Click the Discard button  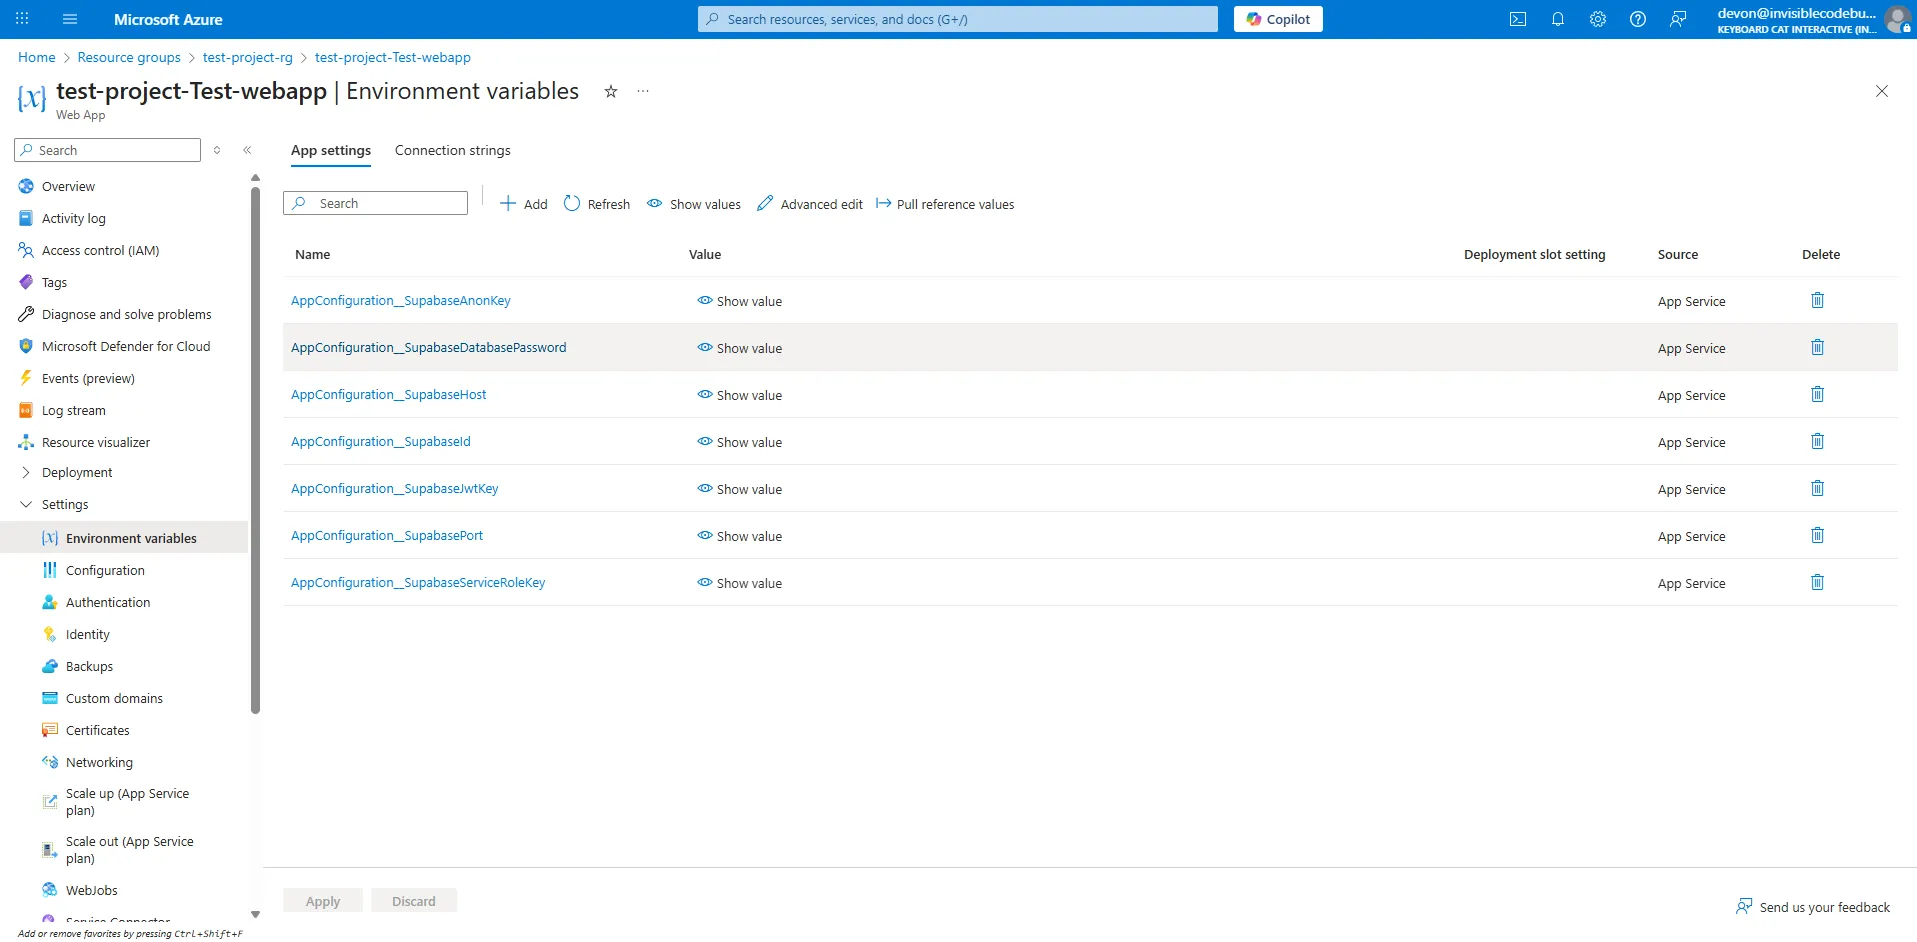(414, 901)
